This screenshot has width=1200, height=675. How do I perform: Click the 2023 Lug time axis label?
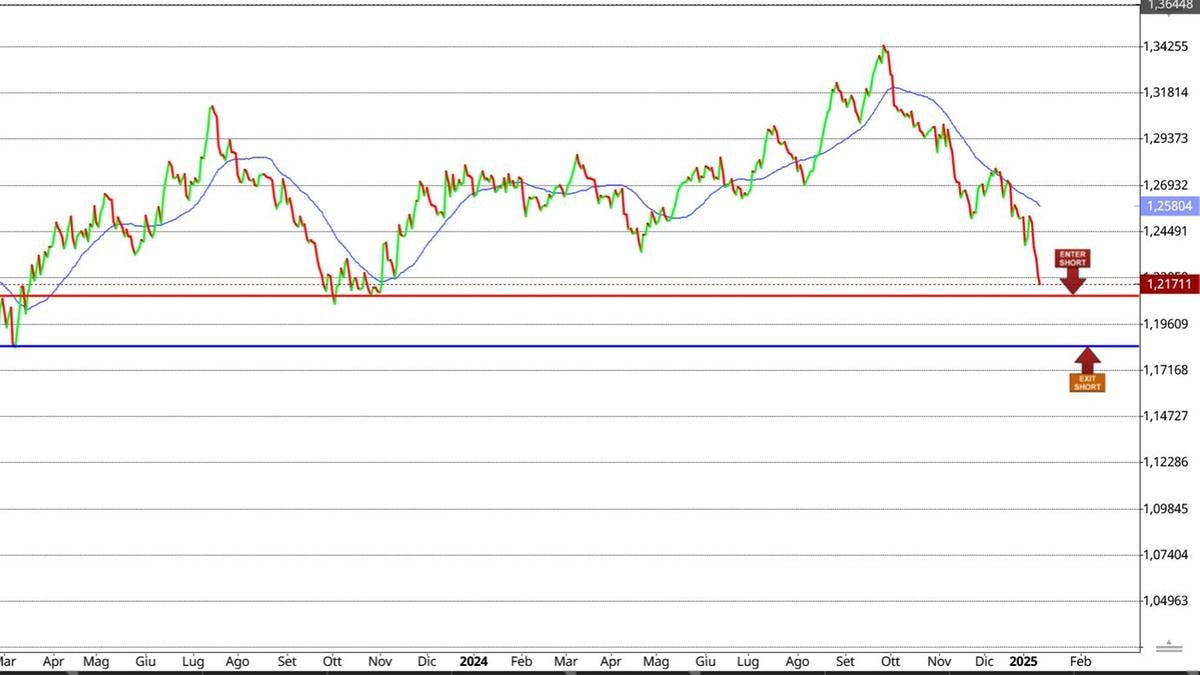pos(194,662)
